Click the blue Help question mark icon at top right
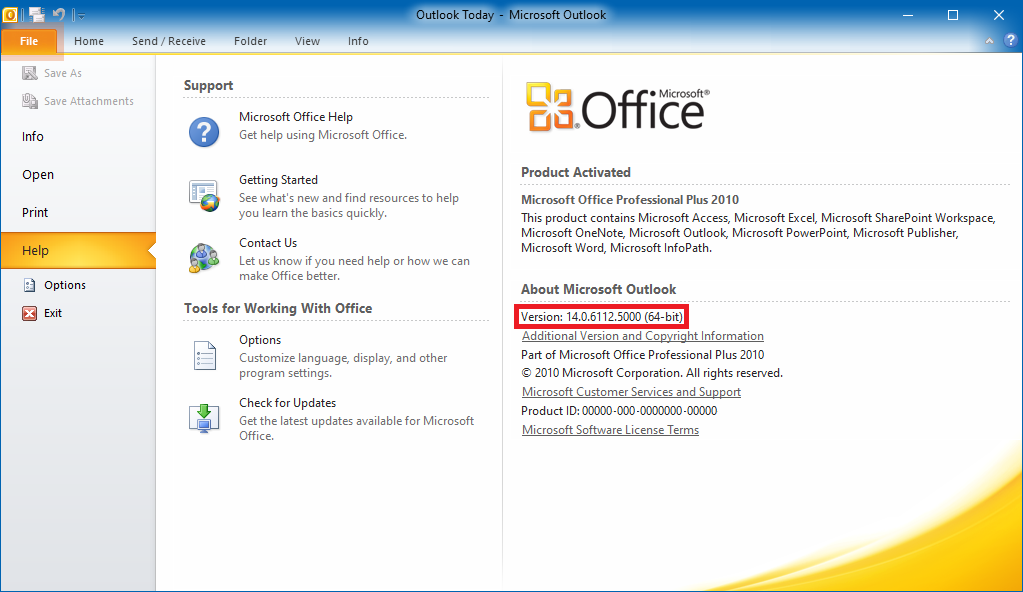The height and width of the screenshot is (592, 1023). tap(1007, 41)
